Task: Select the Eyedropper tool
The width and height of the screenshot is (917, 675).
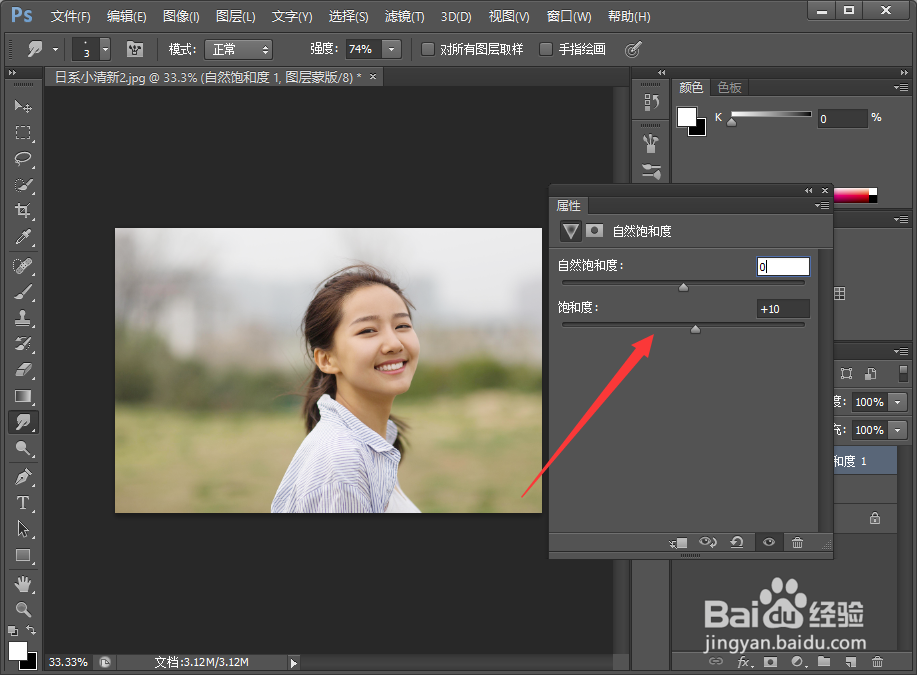Action: tap(23, 237)
